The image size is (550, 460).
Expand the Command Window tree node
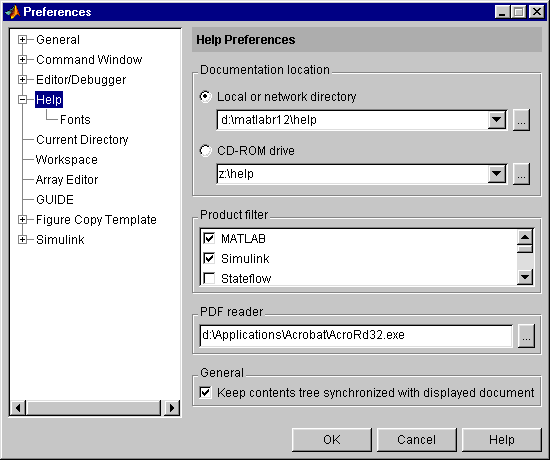(22, 60)
